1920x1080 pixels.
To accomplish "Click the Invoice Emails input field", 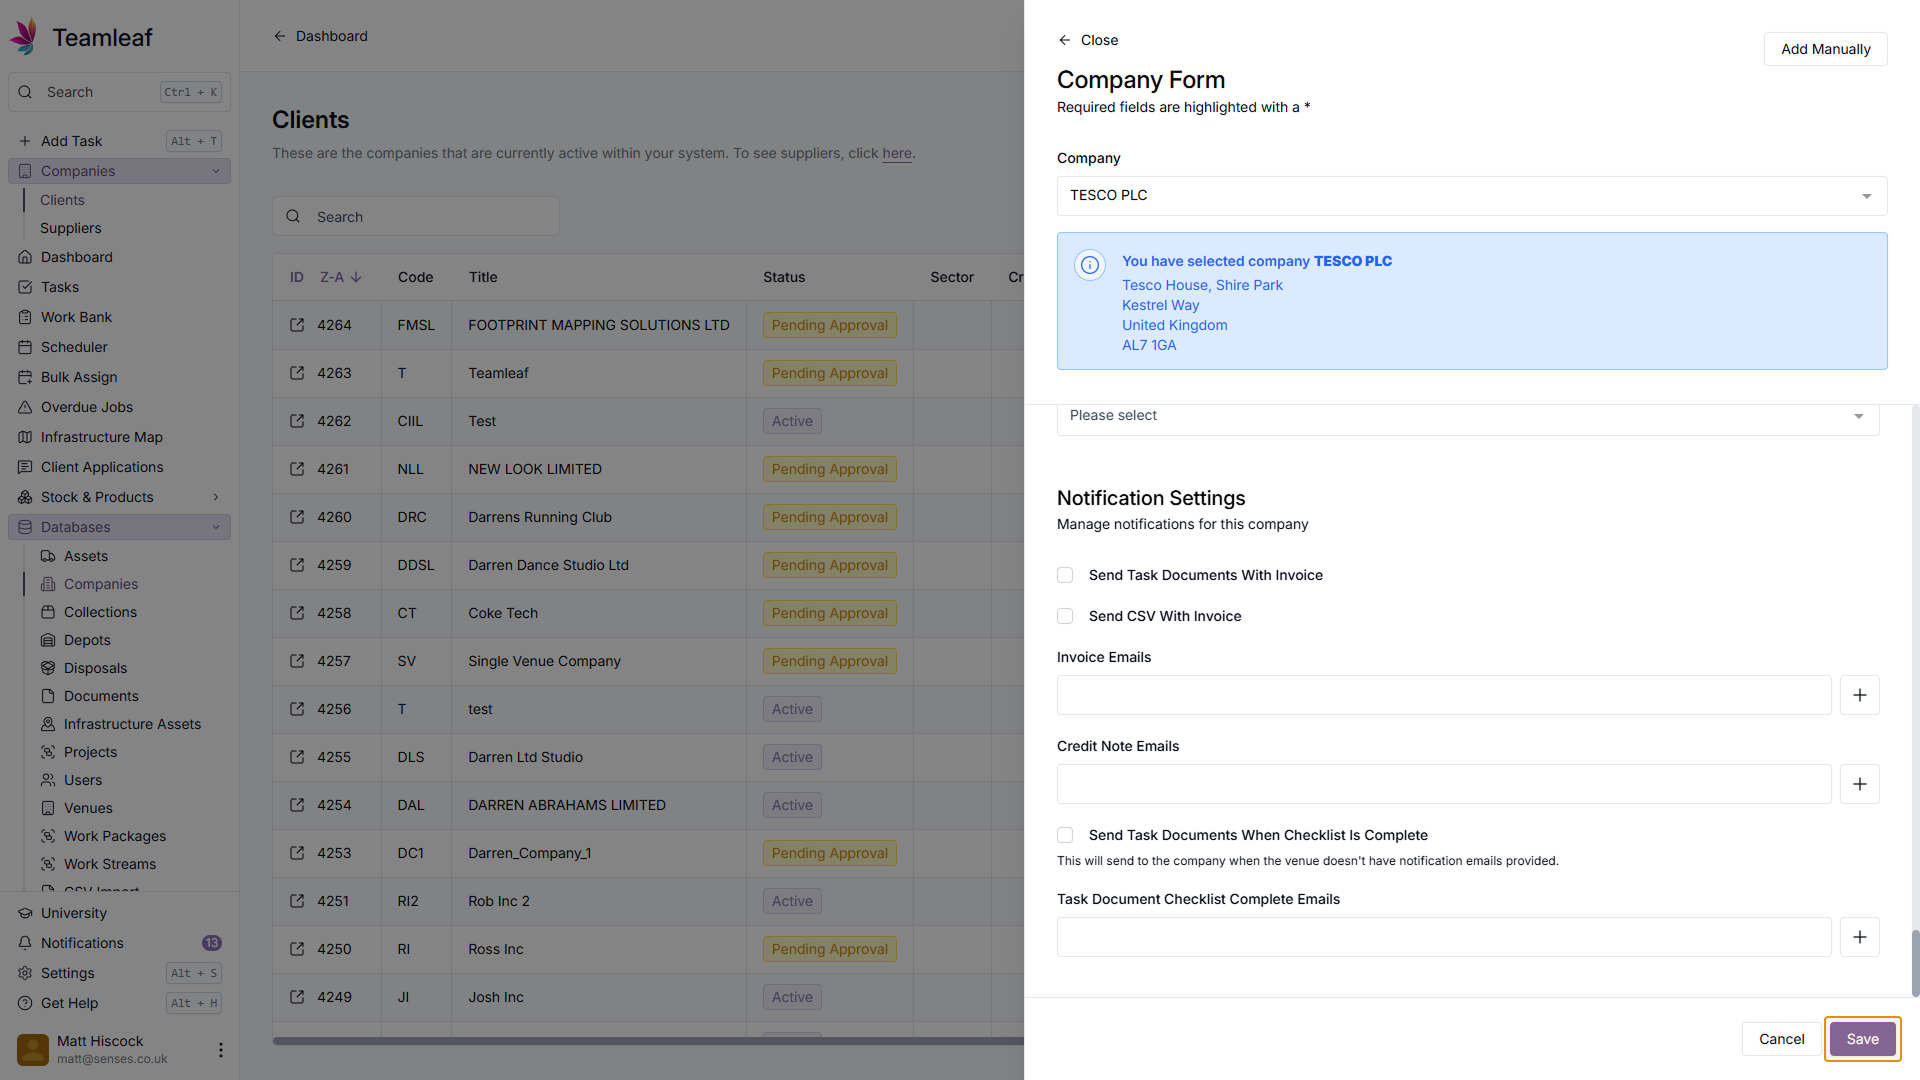I will [1443, 695].
